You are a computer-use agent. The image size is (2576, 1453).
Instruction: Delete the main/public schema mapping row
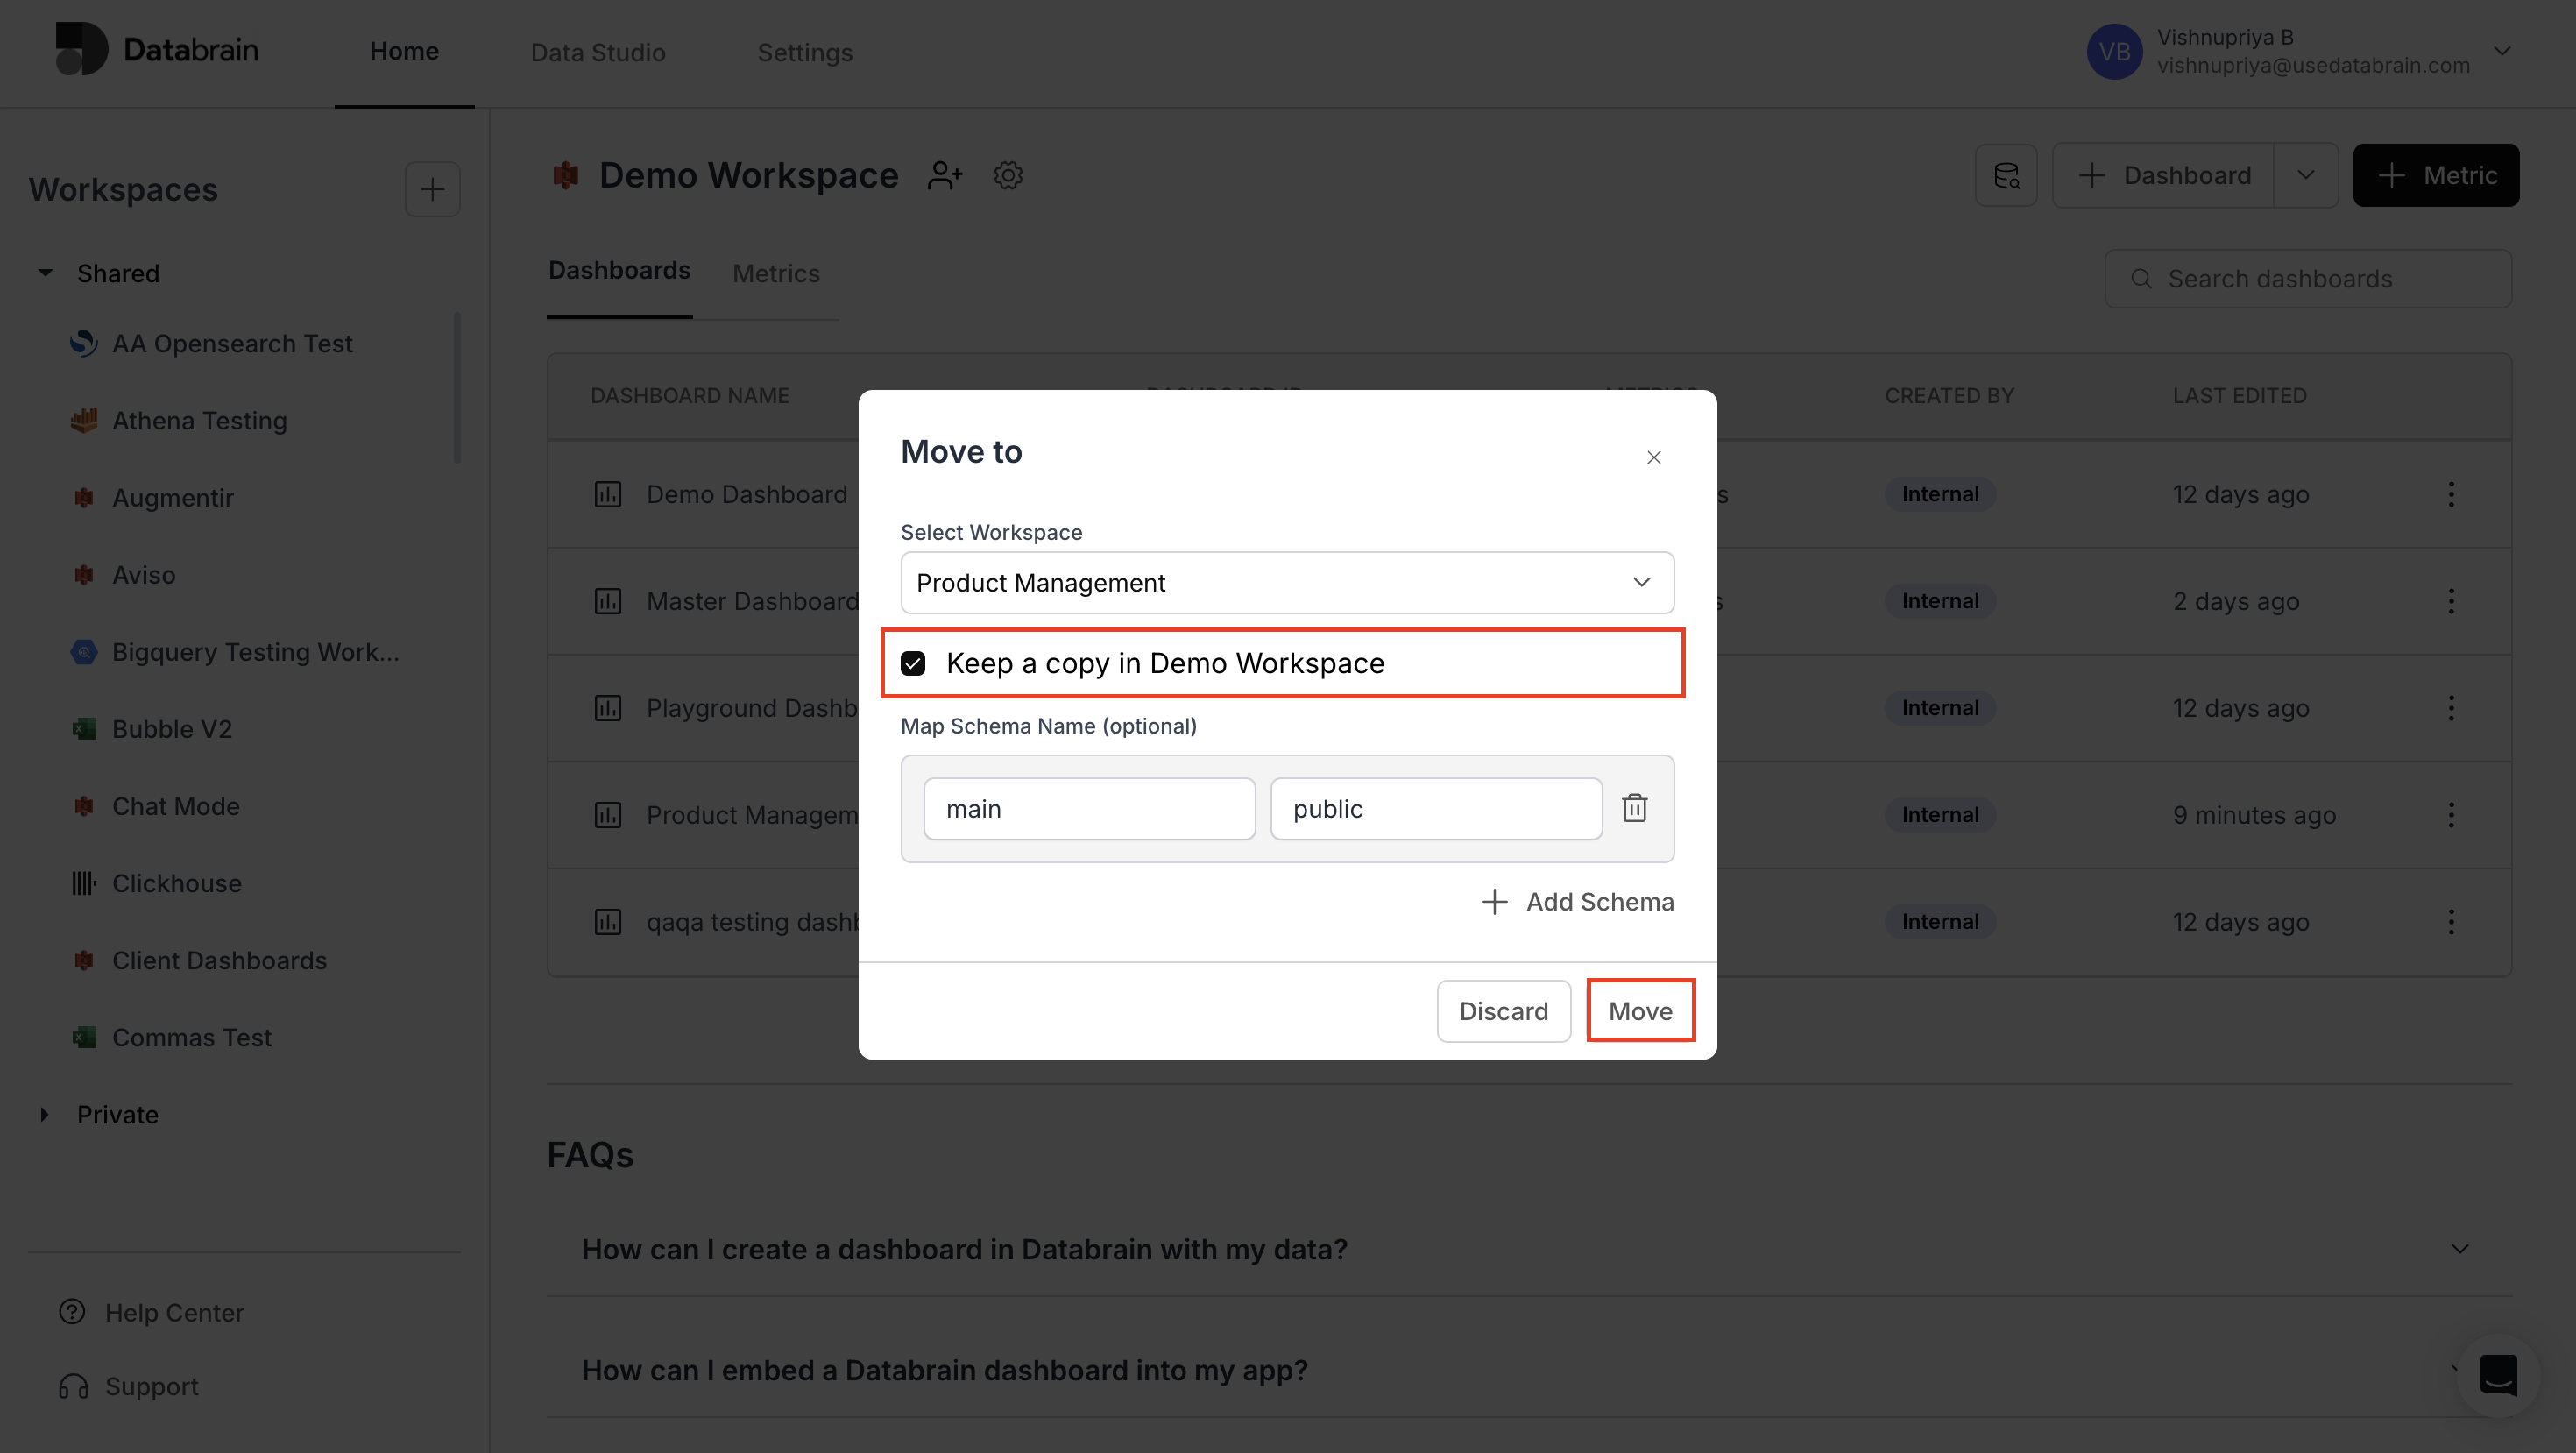pos(1635,807)
